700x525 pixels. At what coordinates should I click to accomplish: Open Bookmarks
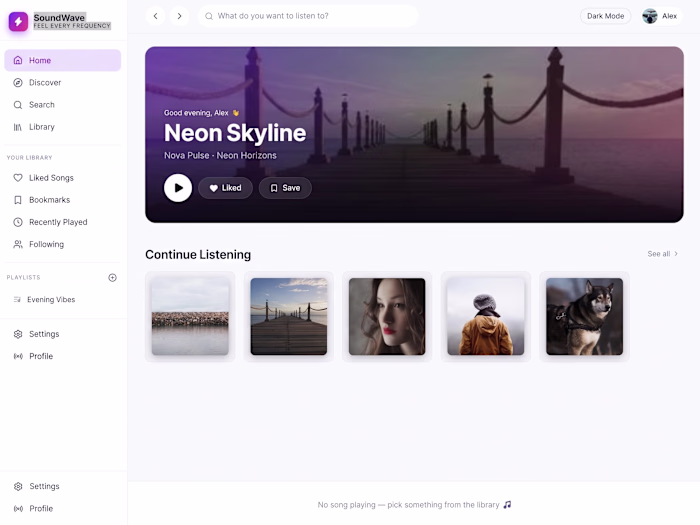tap(62, 200)
